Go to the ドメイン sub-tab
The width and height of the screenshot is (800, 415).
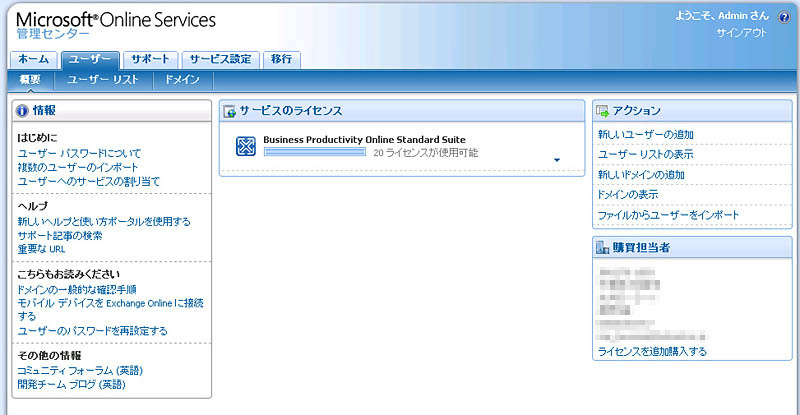182,80
